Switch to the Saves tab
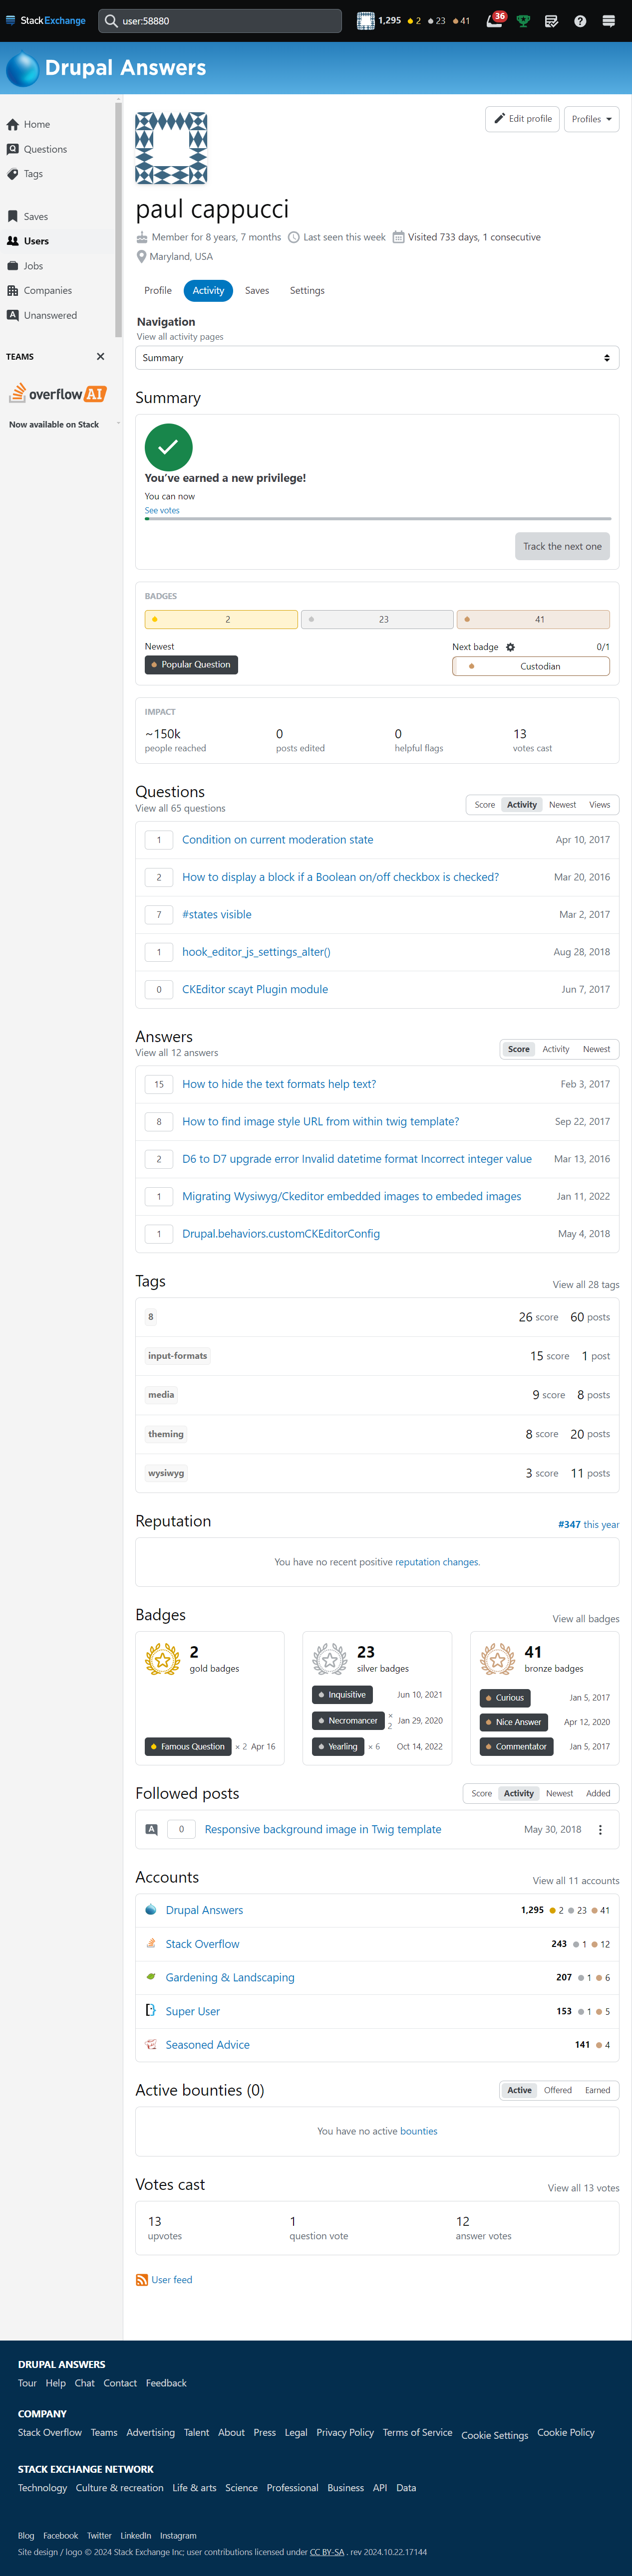This screenshot has width=632, height=2576. 257,290
